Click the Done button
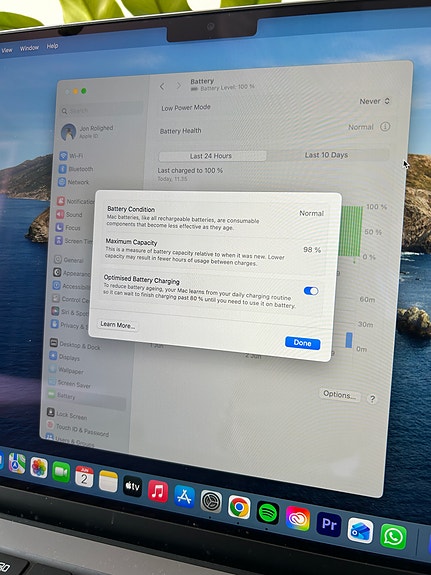This screenshot has height=575, width=431. click(x=303, y=343)
